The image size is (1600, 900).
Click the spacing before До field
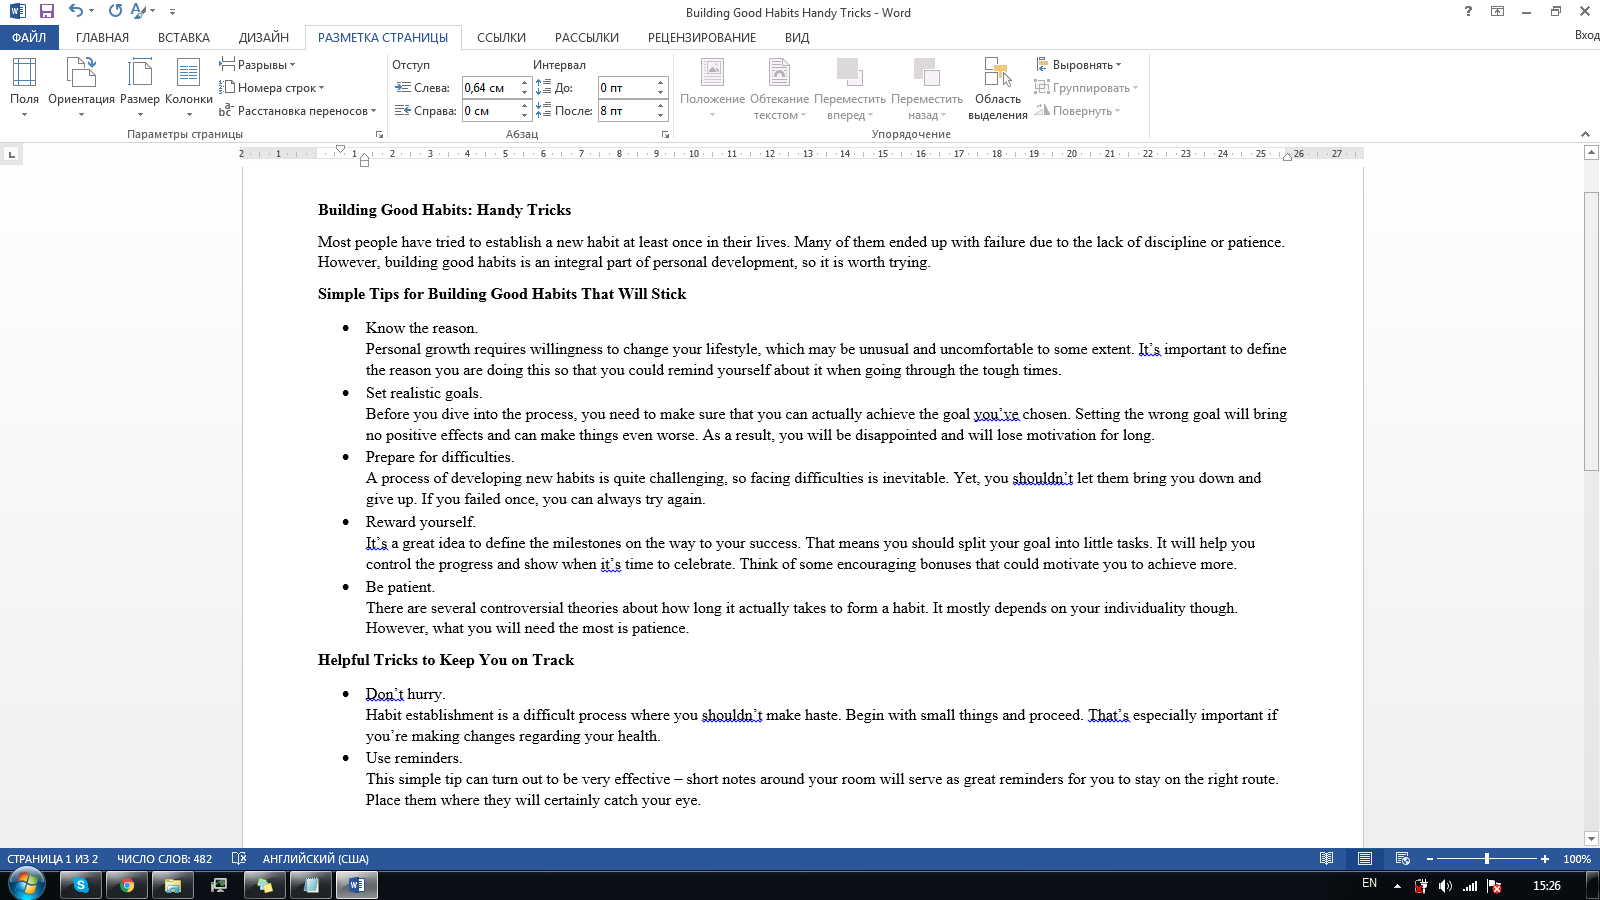coord(626,88)
